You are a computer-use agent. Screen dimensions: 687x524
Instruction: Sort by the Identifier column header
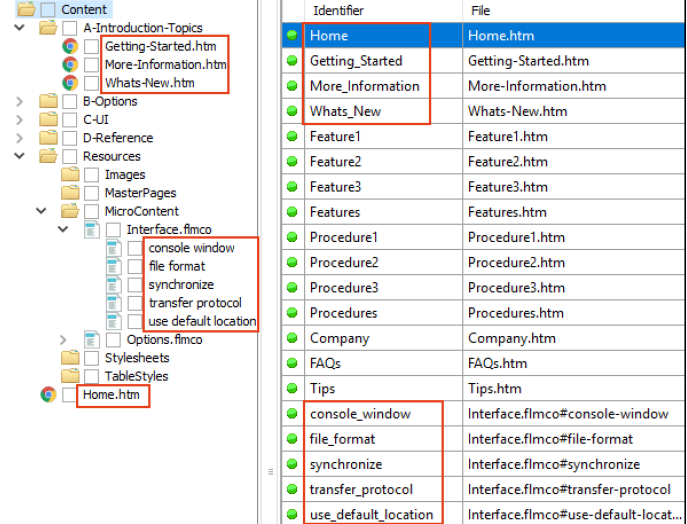point(339,11)
